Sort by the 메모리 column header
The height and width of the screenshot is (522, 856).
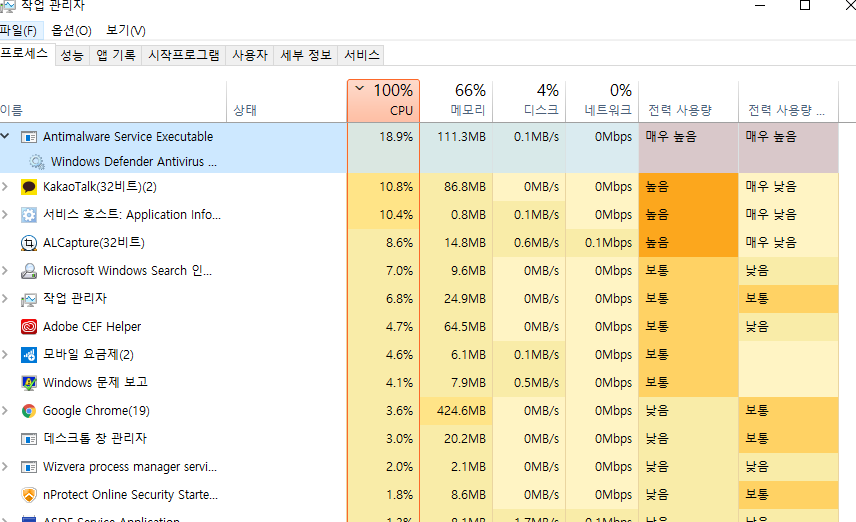[456, 101]
